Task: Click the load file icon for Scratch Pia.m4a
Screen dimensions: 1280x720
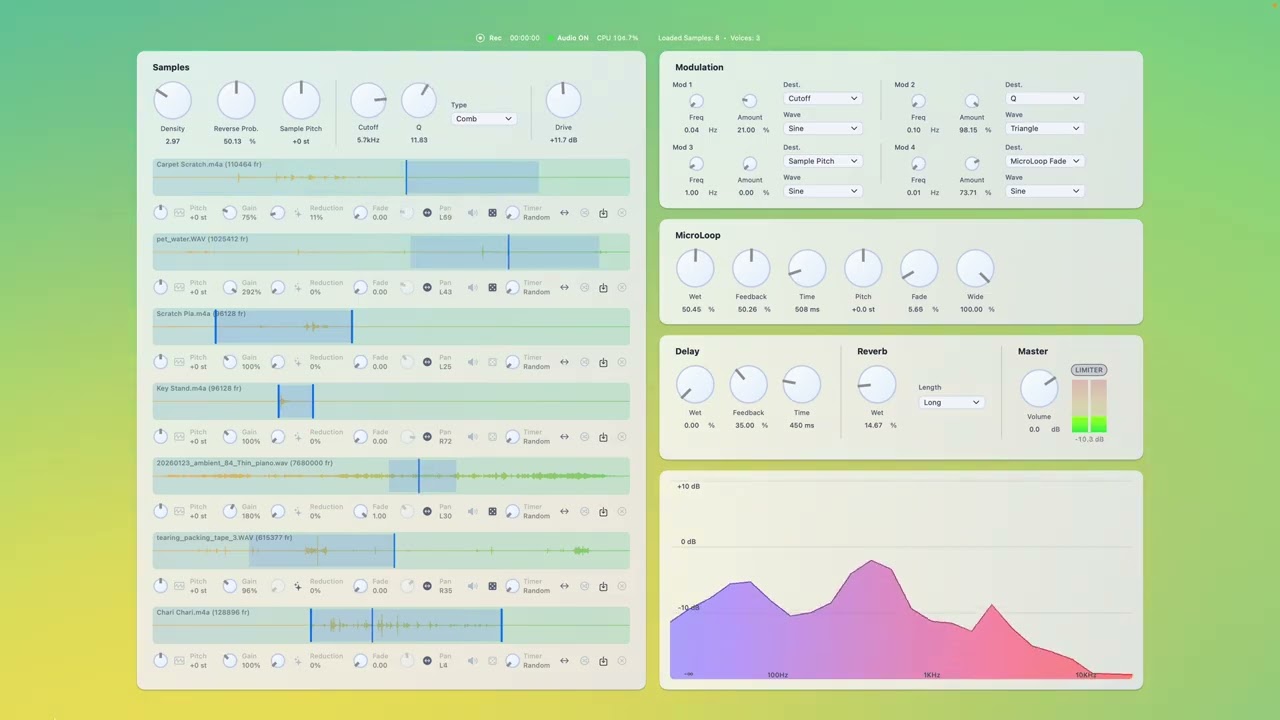Action: (603, 362)
